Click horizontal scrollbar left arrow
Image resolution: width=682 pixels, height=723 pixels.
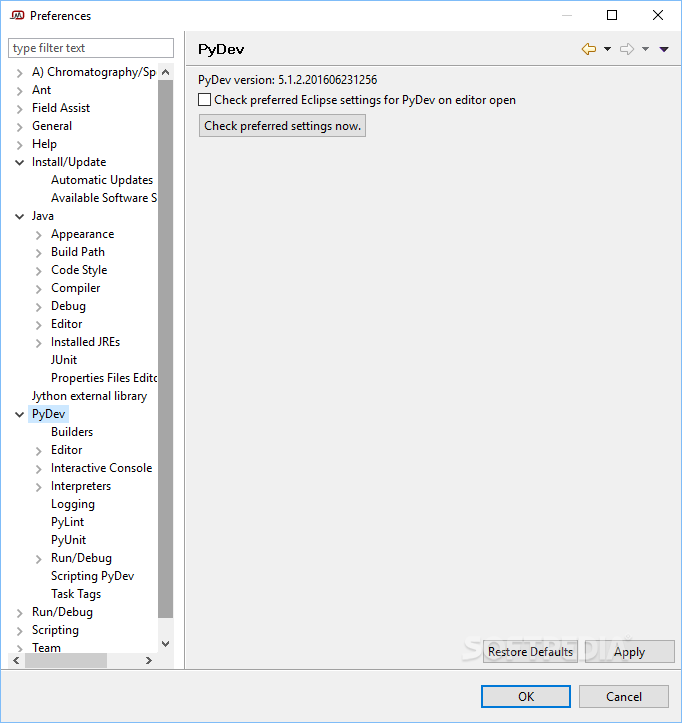17,660
